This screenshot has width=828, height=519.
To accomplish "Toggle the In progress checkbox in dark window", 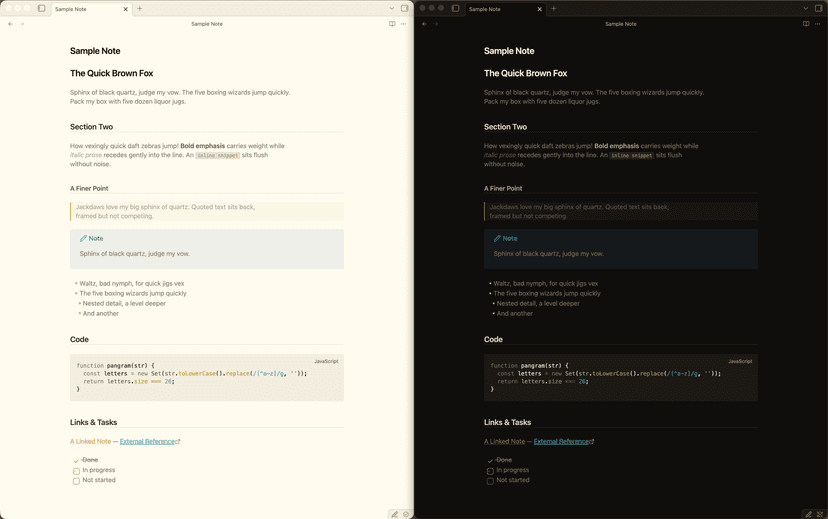I will (490, 470).
